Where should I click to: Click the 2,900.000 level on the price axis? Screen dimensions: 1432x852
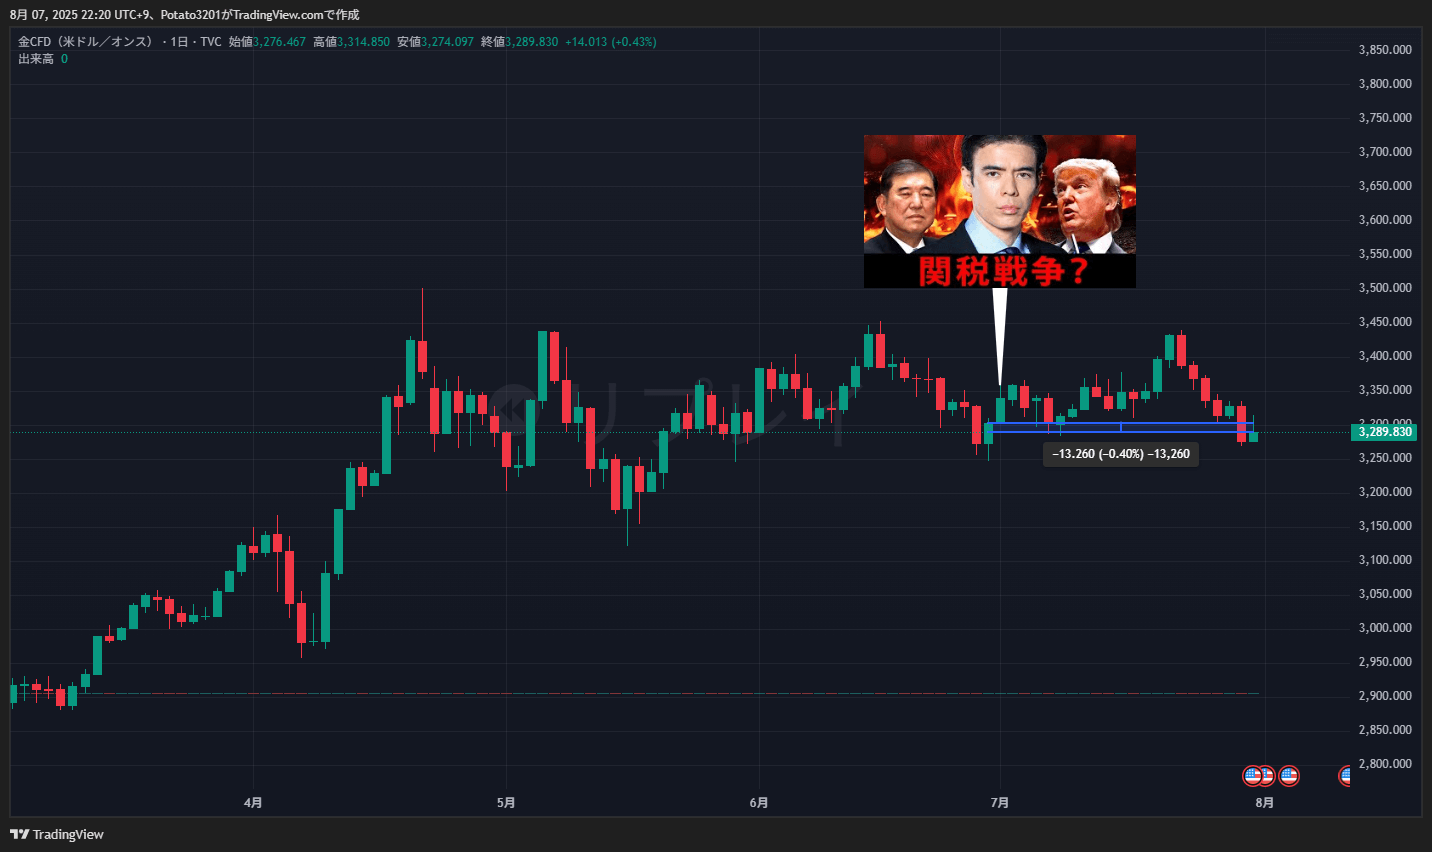click(1385, 696)
